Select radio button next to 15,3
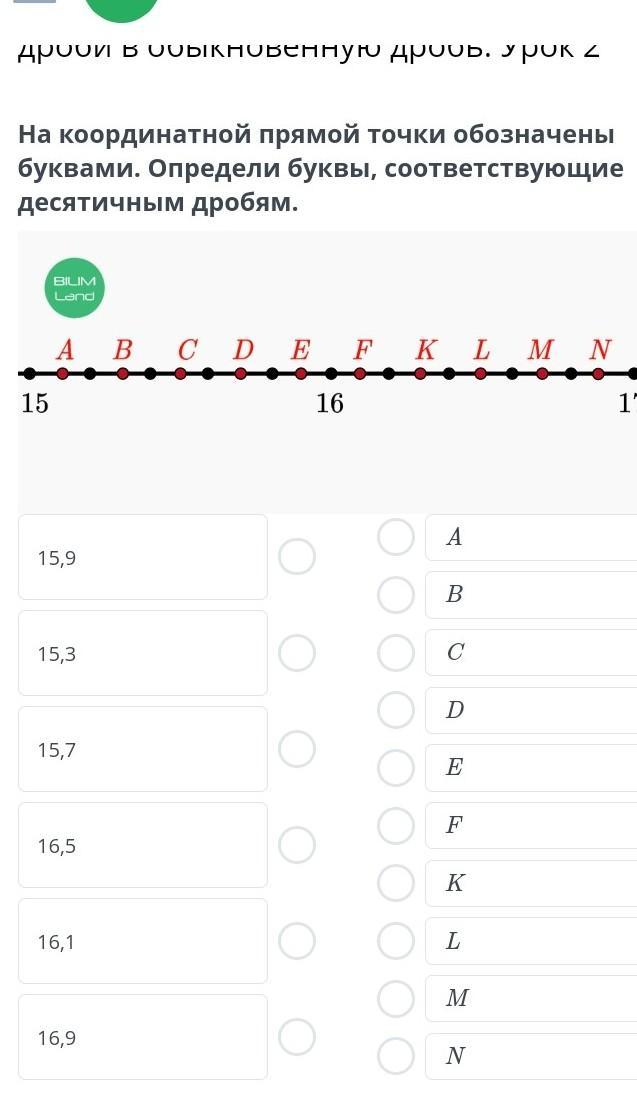The height and width of the screenshot is (1110, 637). 297,652
